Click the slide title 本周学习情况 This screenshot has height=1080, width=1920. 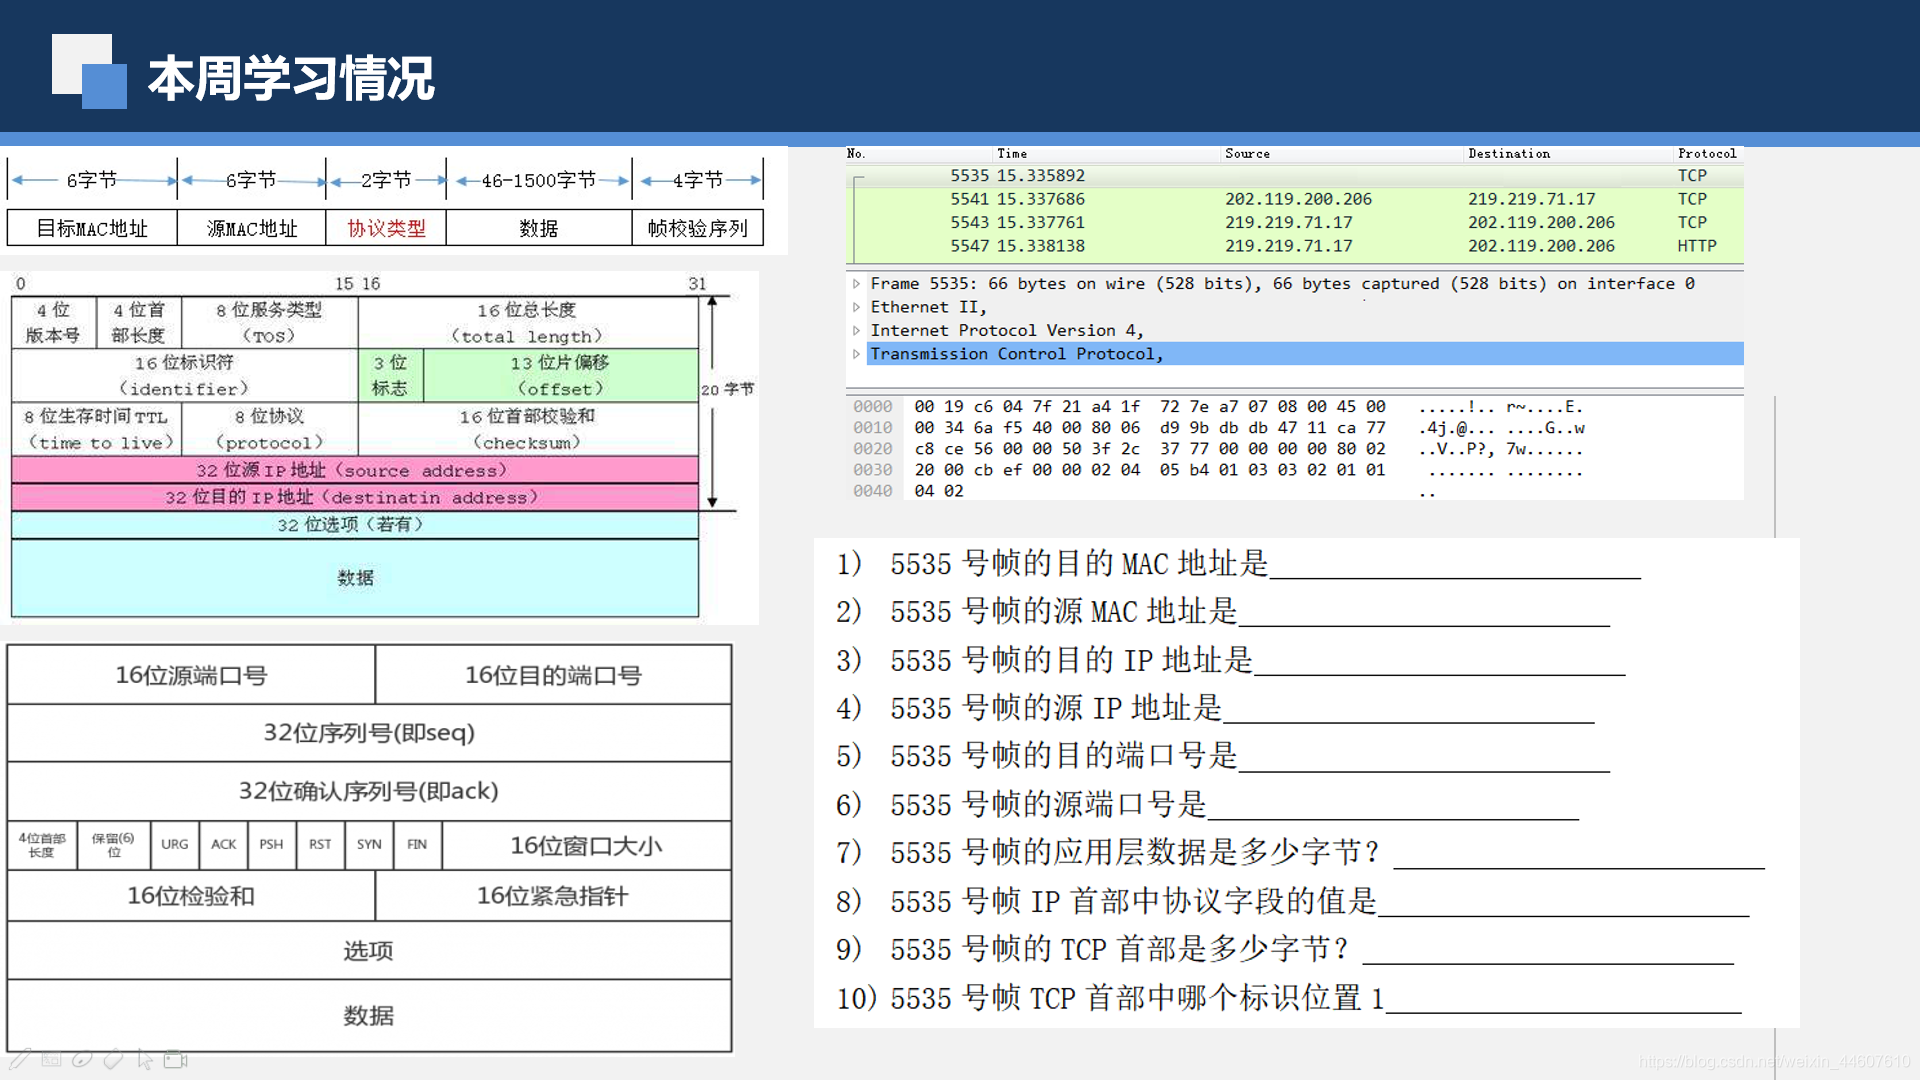[x=291, y=78]
